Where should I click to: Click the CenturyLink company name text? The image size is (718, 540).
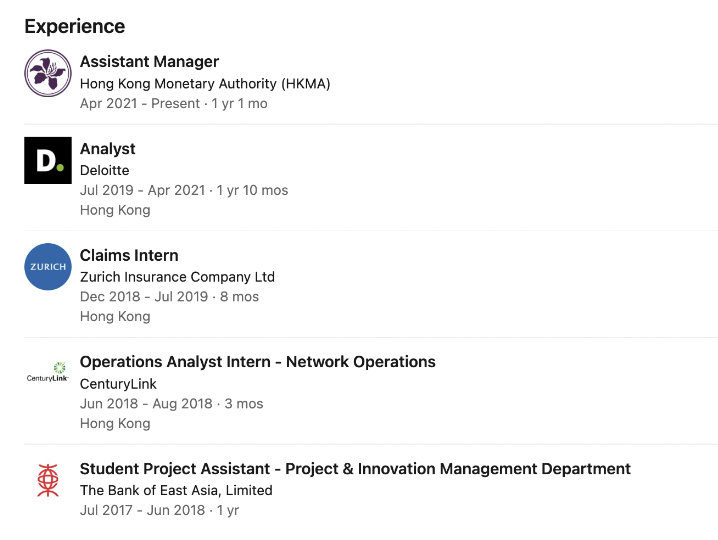click(x=118, y=384)
